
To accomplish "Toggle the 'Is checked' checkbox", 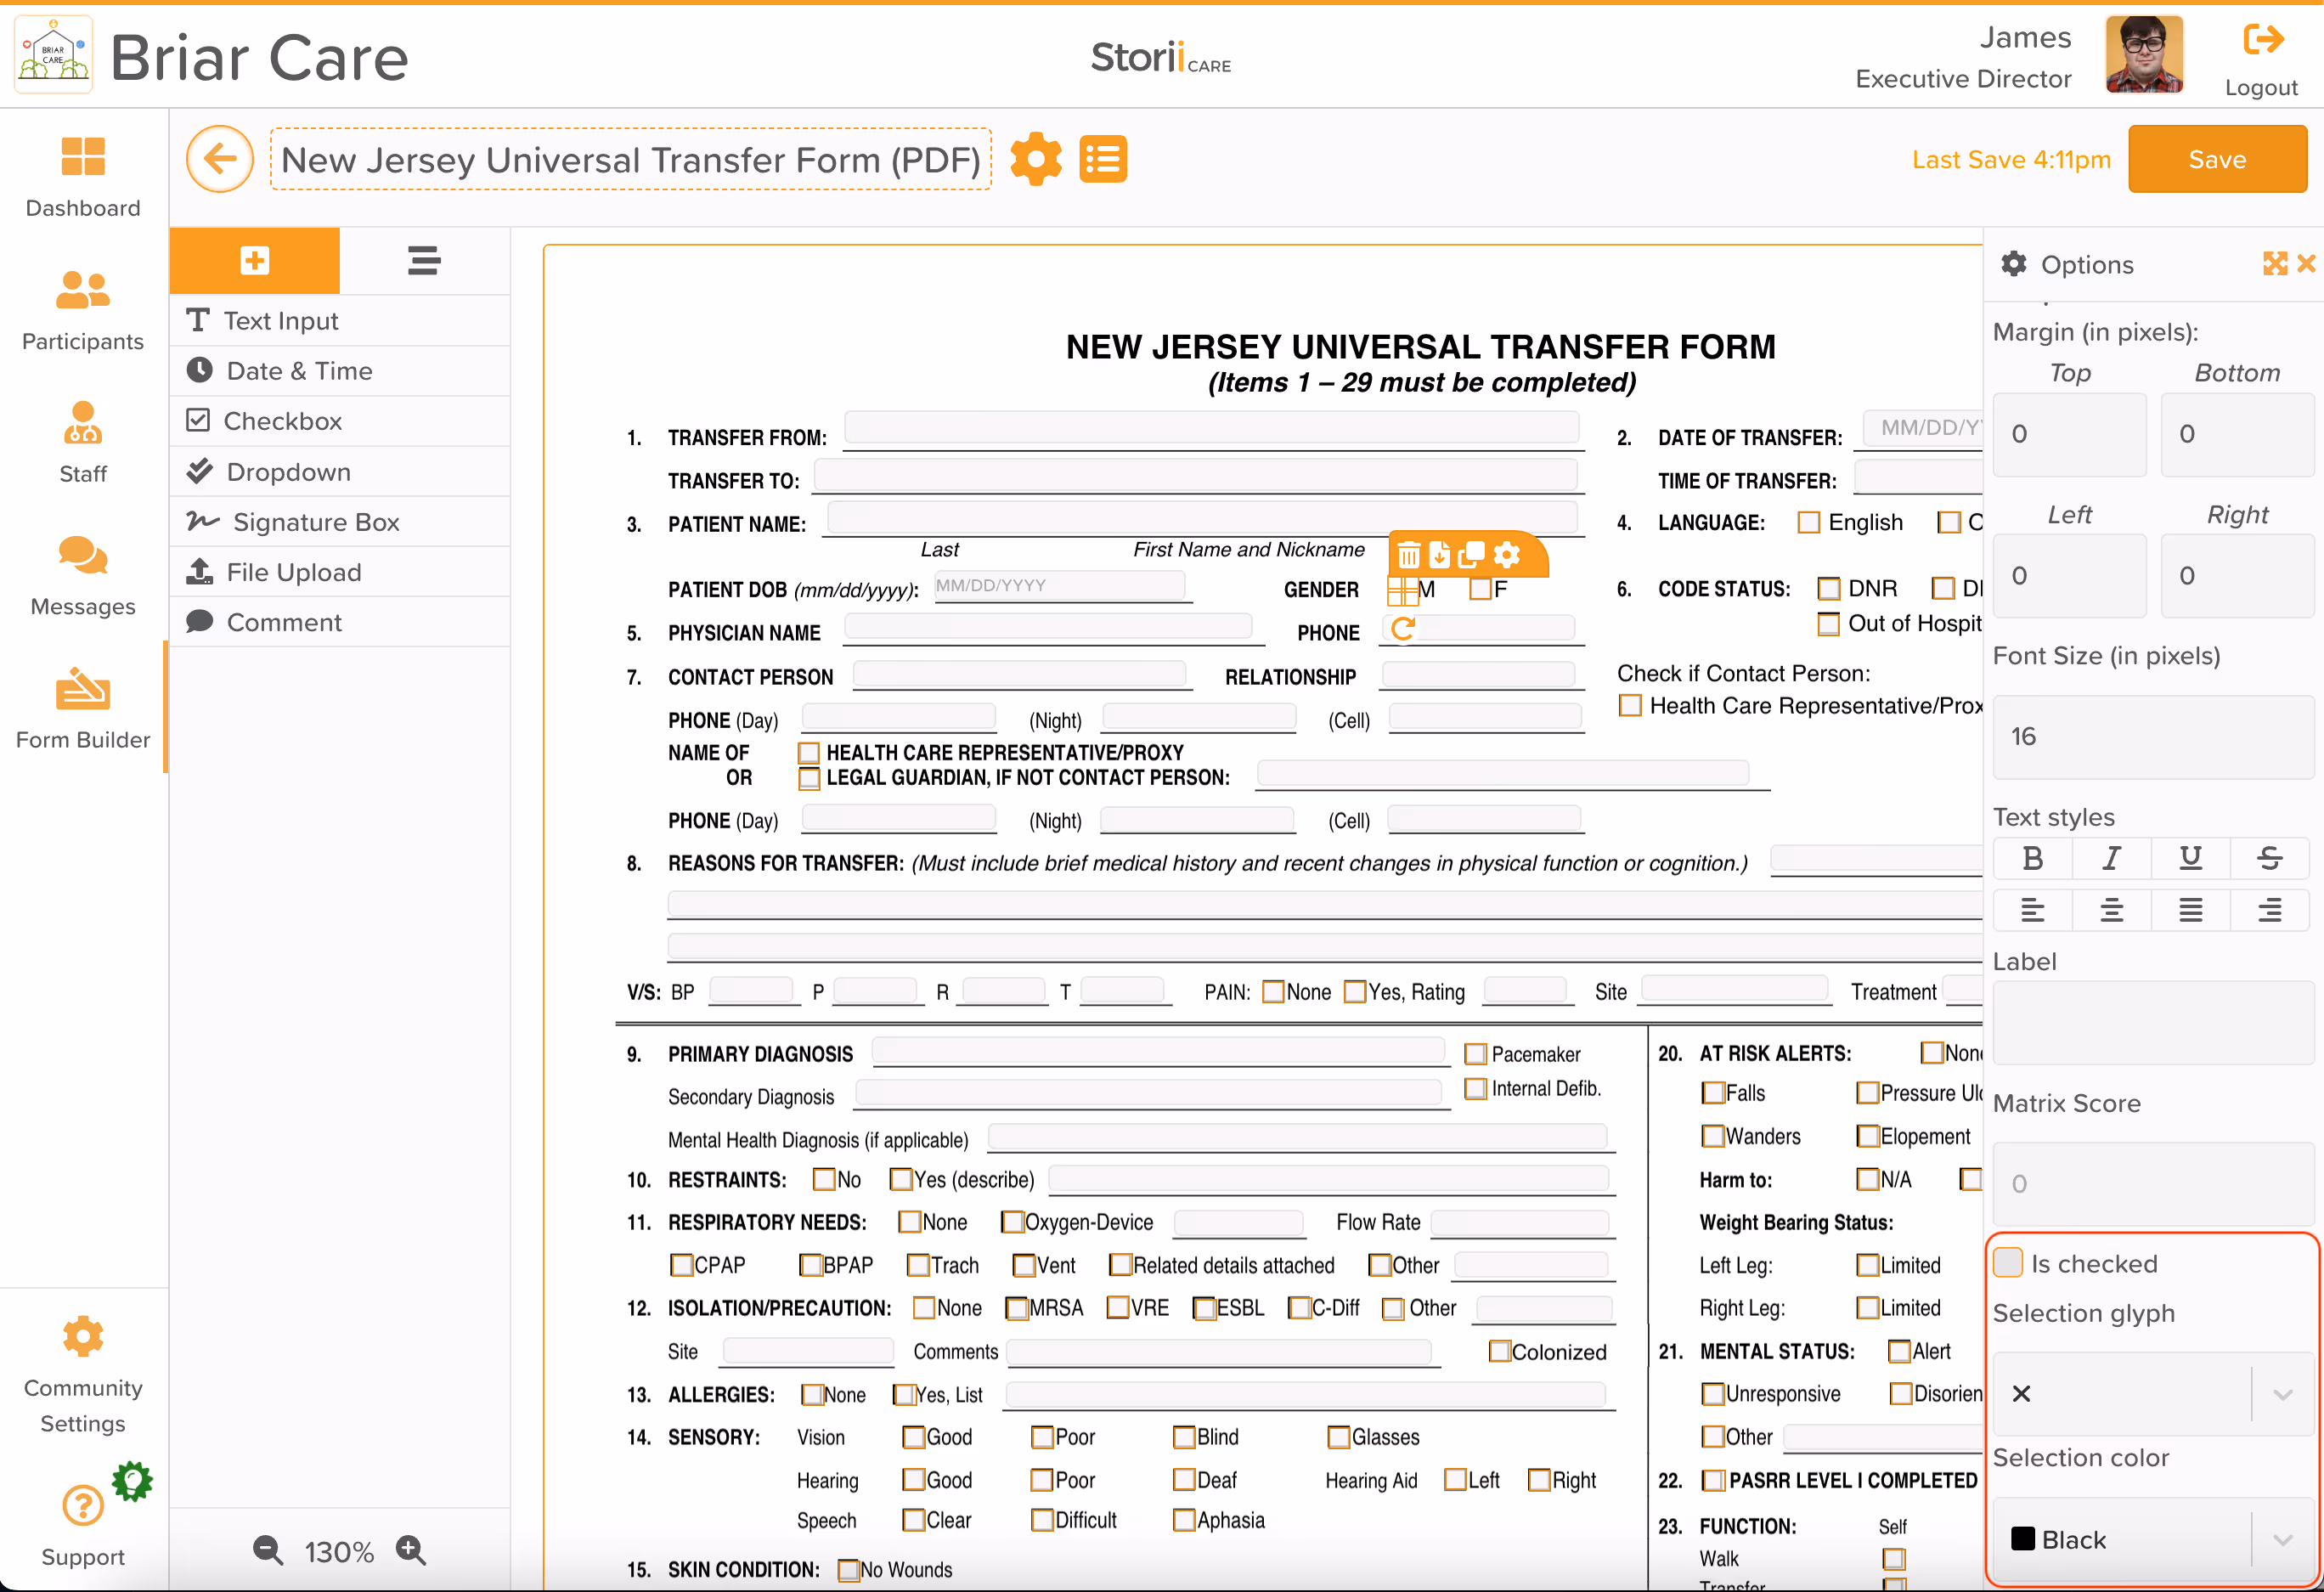I will 2007,1263.
